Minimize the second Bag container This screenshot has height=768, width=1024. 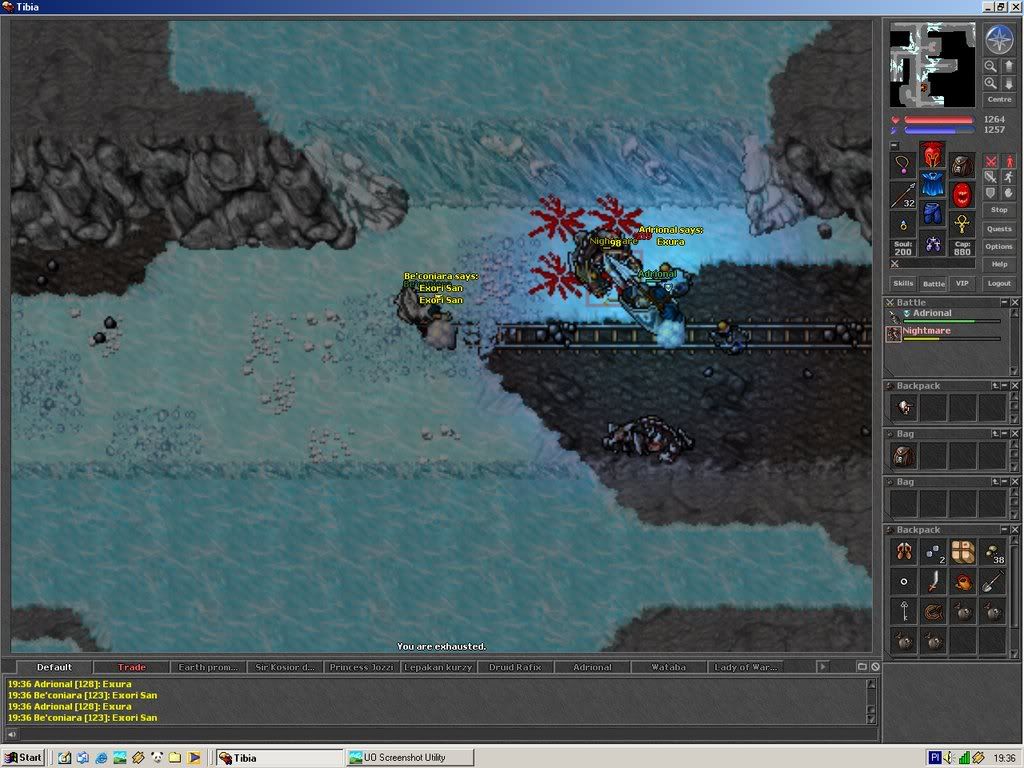(x=1004, y=482)
